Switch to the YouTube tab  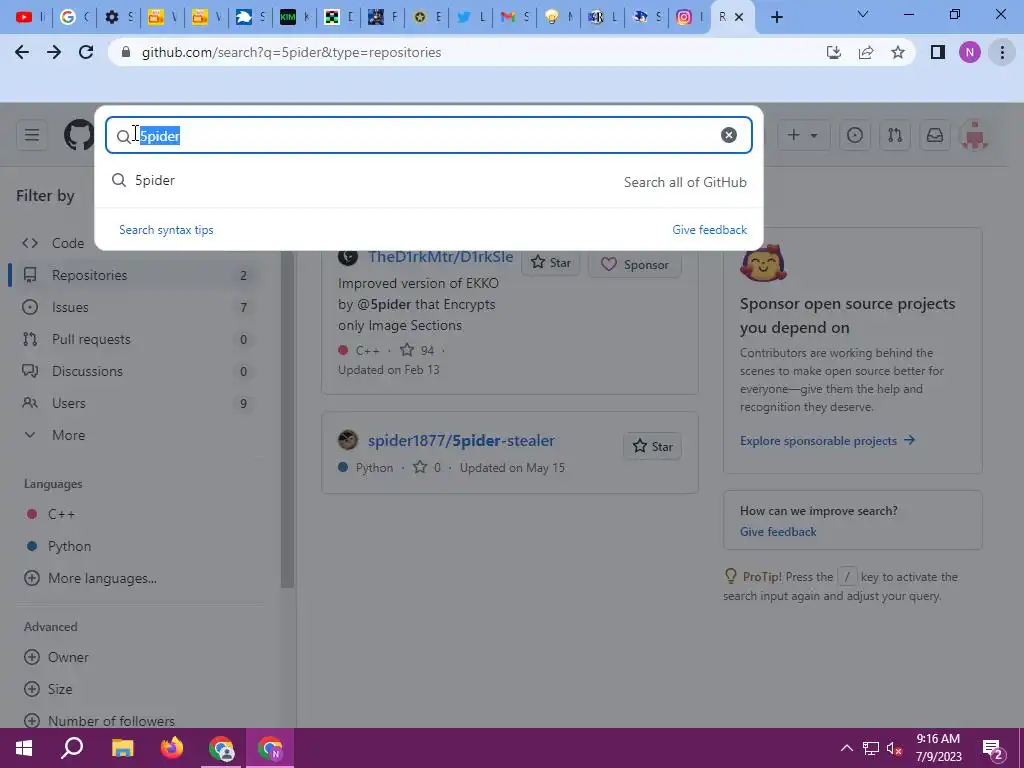(x=29, y=17)
